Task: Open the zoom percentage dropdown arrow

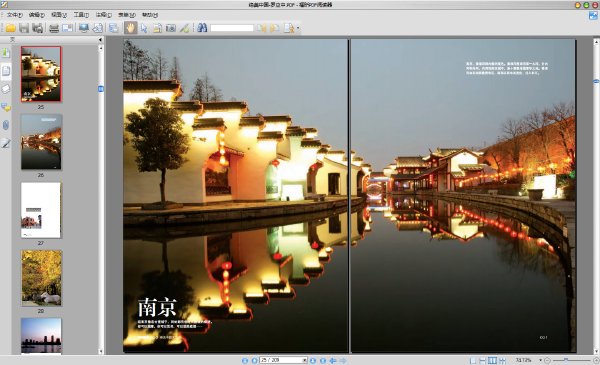Action: (540, 360)
